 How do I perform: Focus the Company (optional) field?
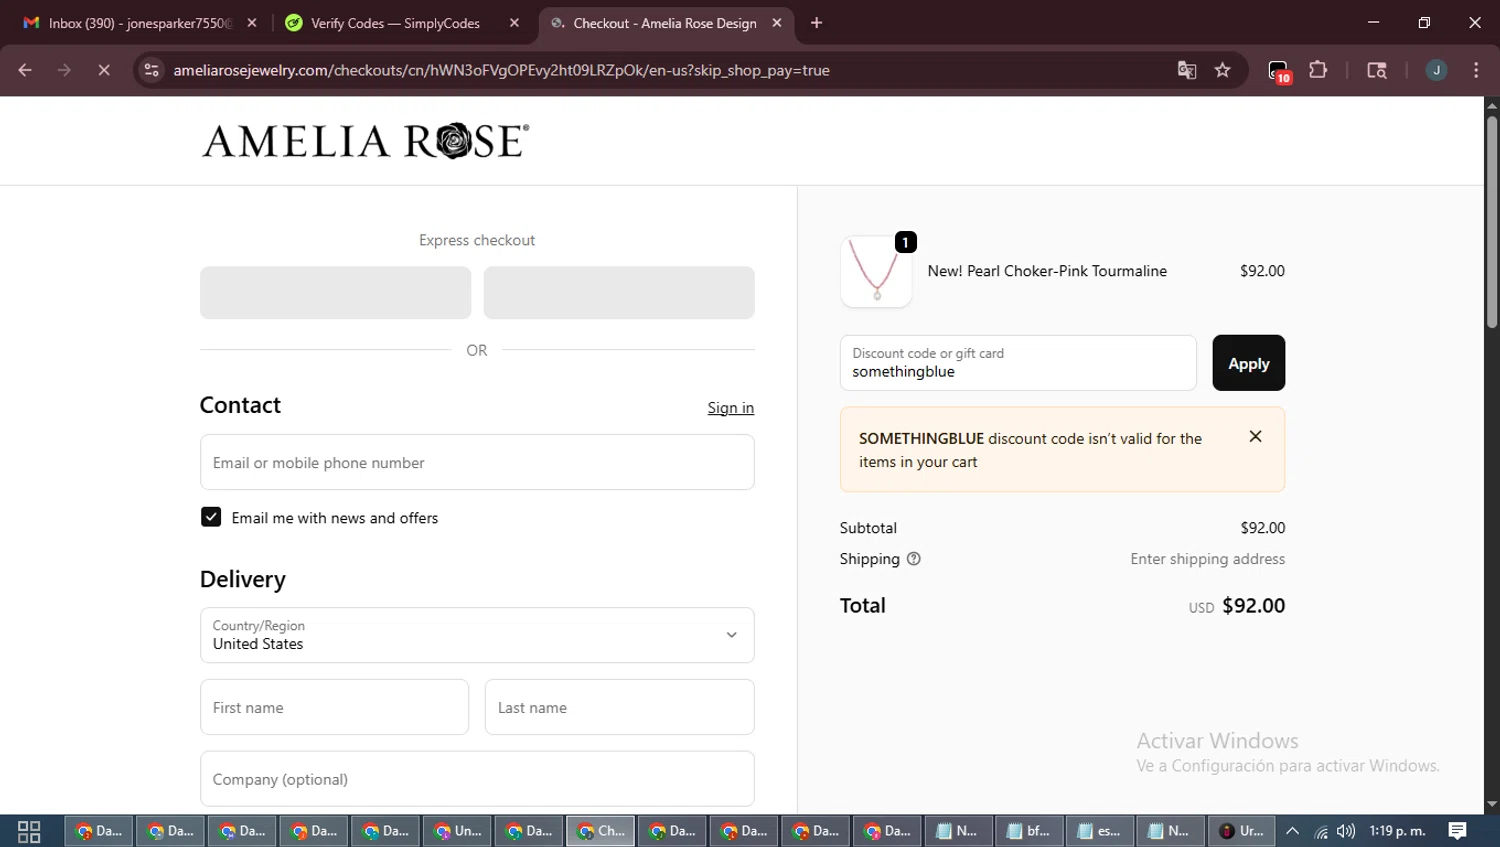tap(477, 779)
